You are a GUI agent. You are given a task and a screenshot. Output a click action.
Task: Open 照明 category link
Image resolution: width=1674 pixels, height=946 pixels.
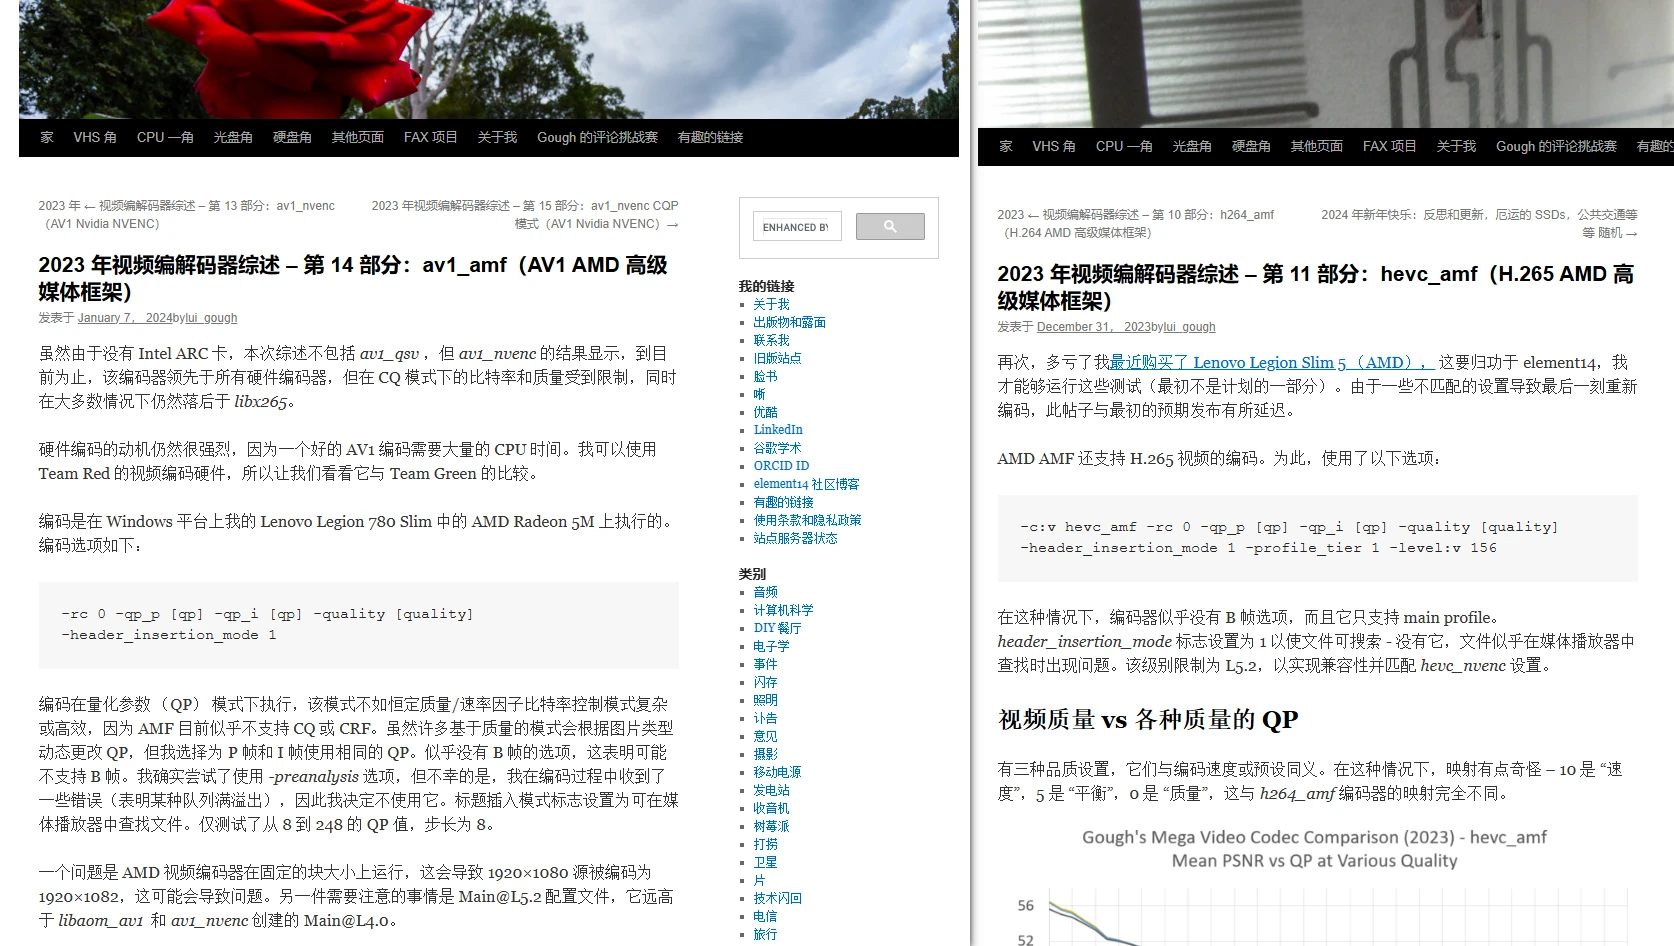click(x=765, y=700)
